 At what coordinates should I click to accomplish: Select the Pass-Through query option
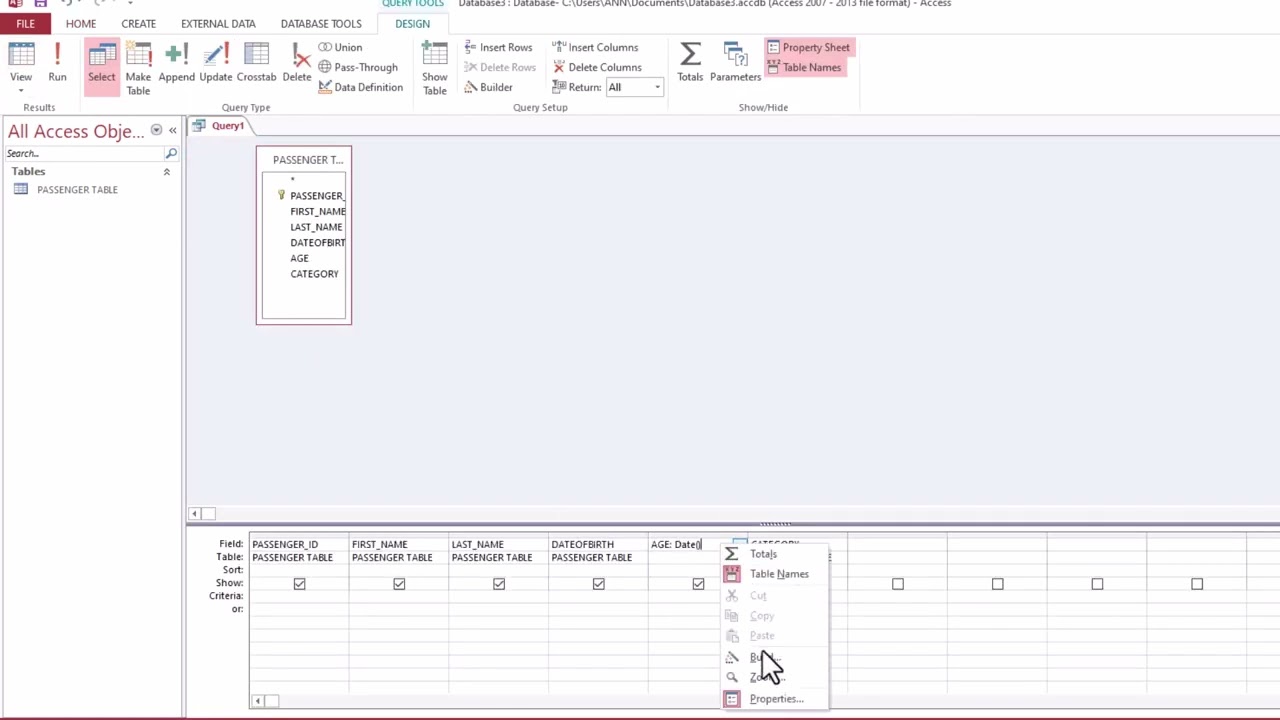[358, 67]
